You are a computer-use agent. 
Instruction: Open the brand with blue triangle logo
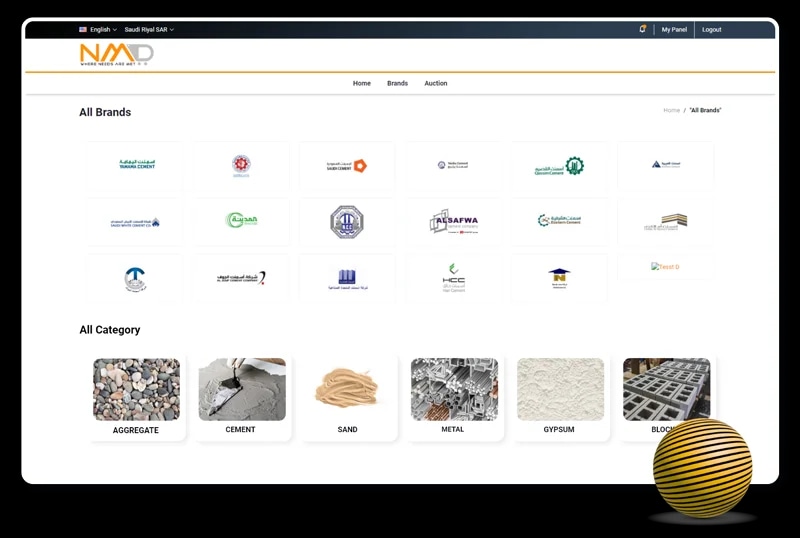coord(666,164)
